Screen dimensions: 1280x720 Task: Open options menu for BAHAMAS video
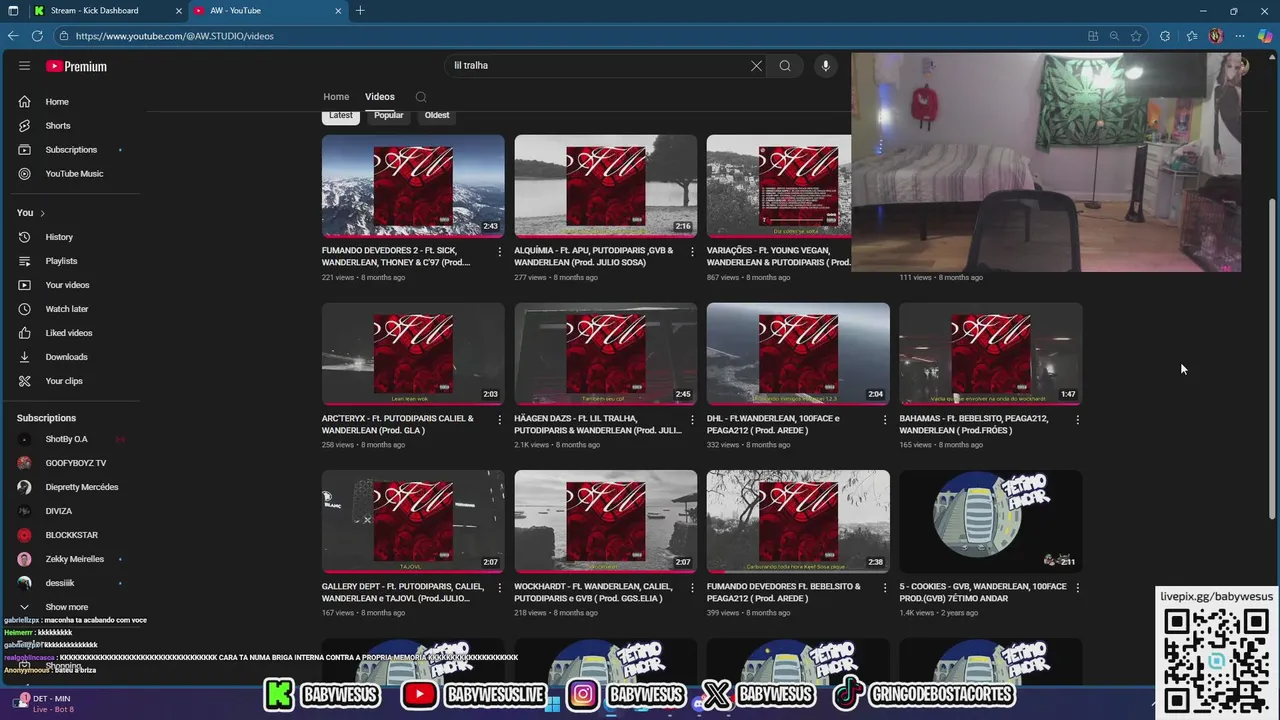pyautogui.click(x=1077, y=420)
